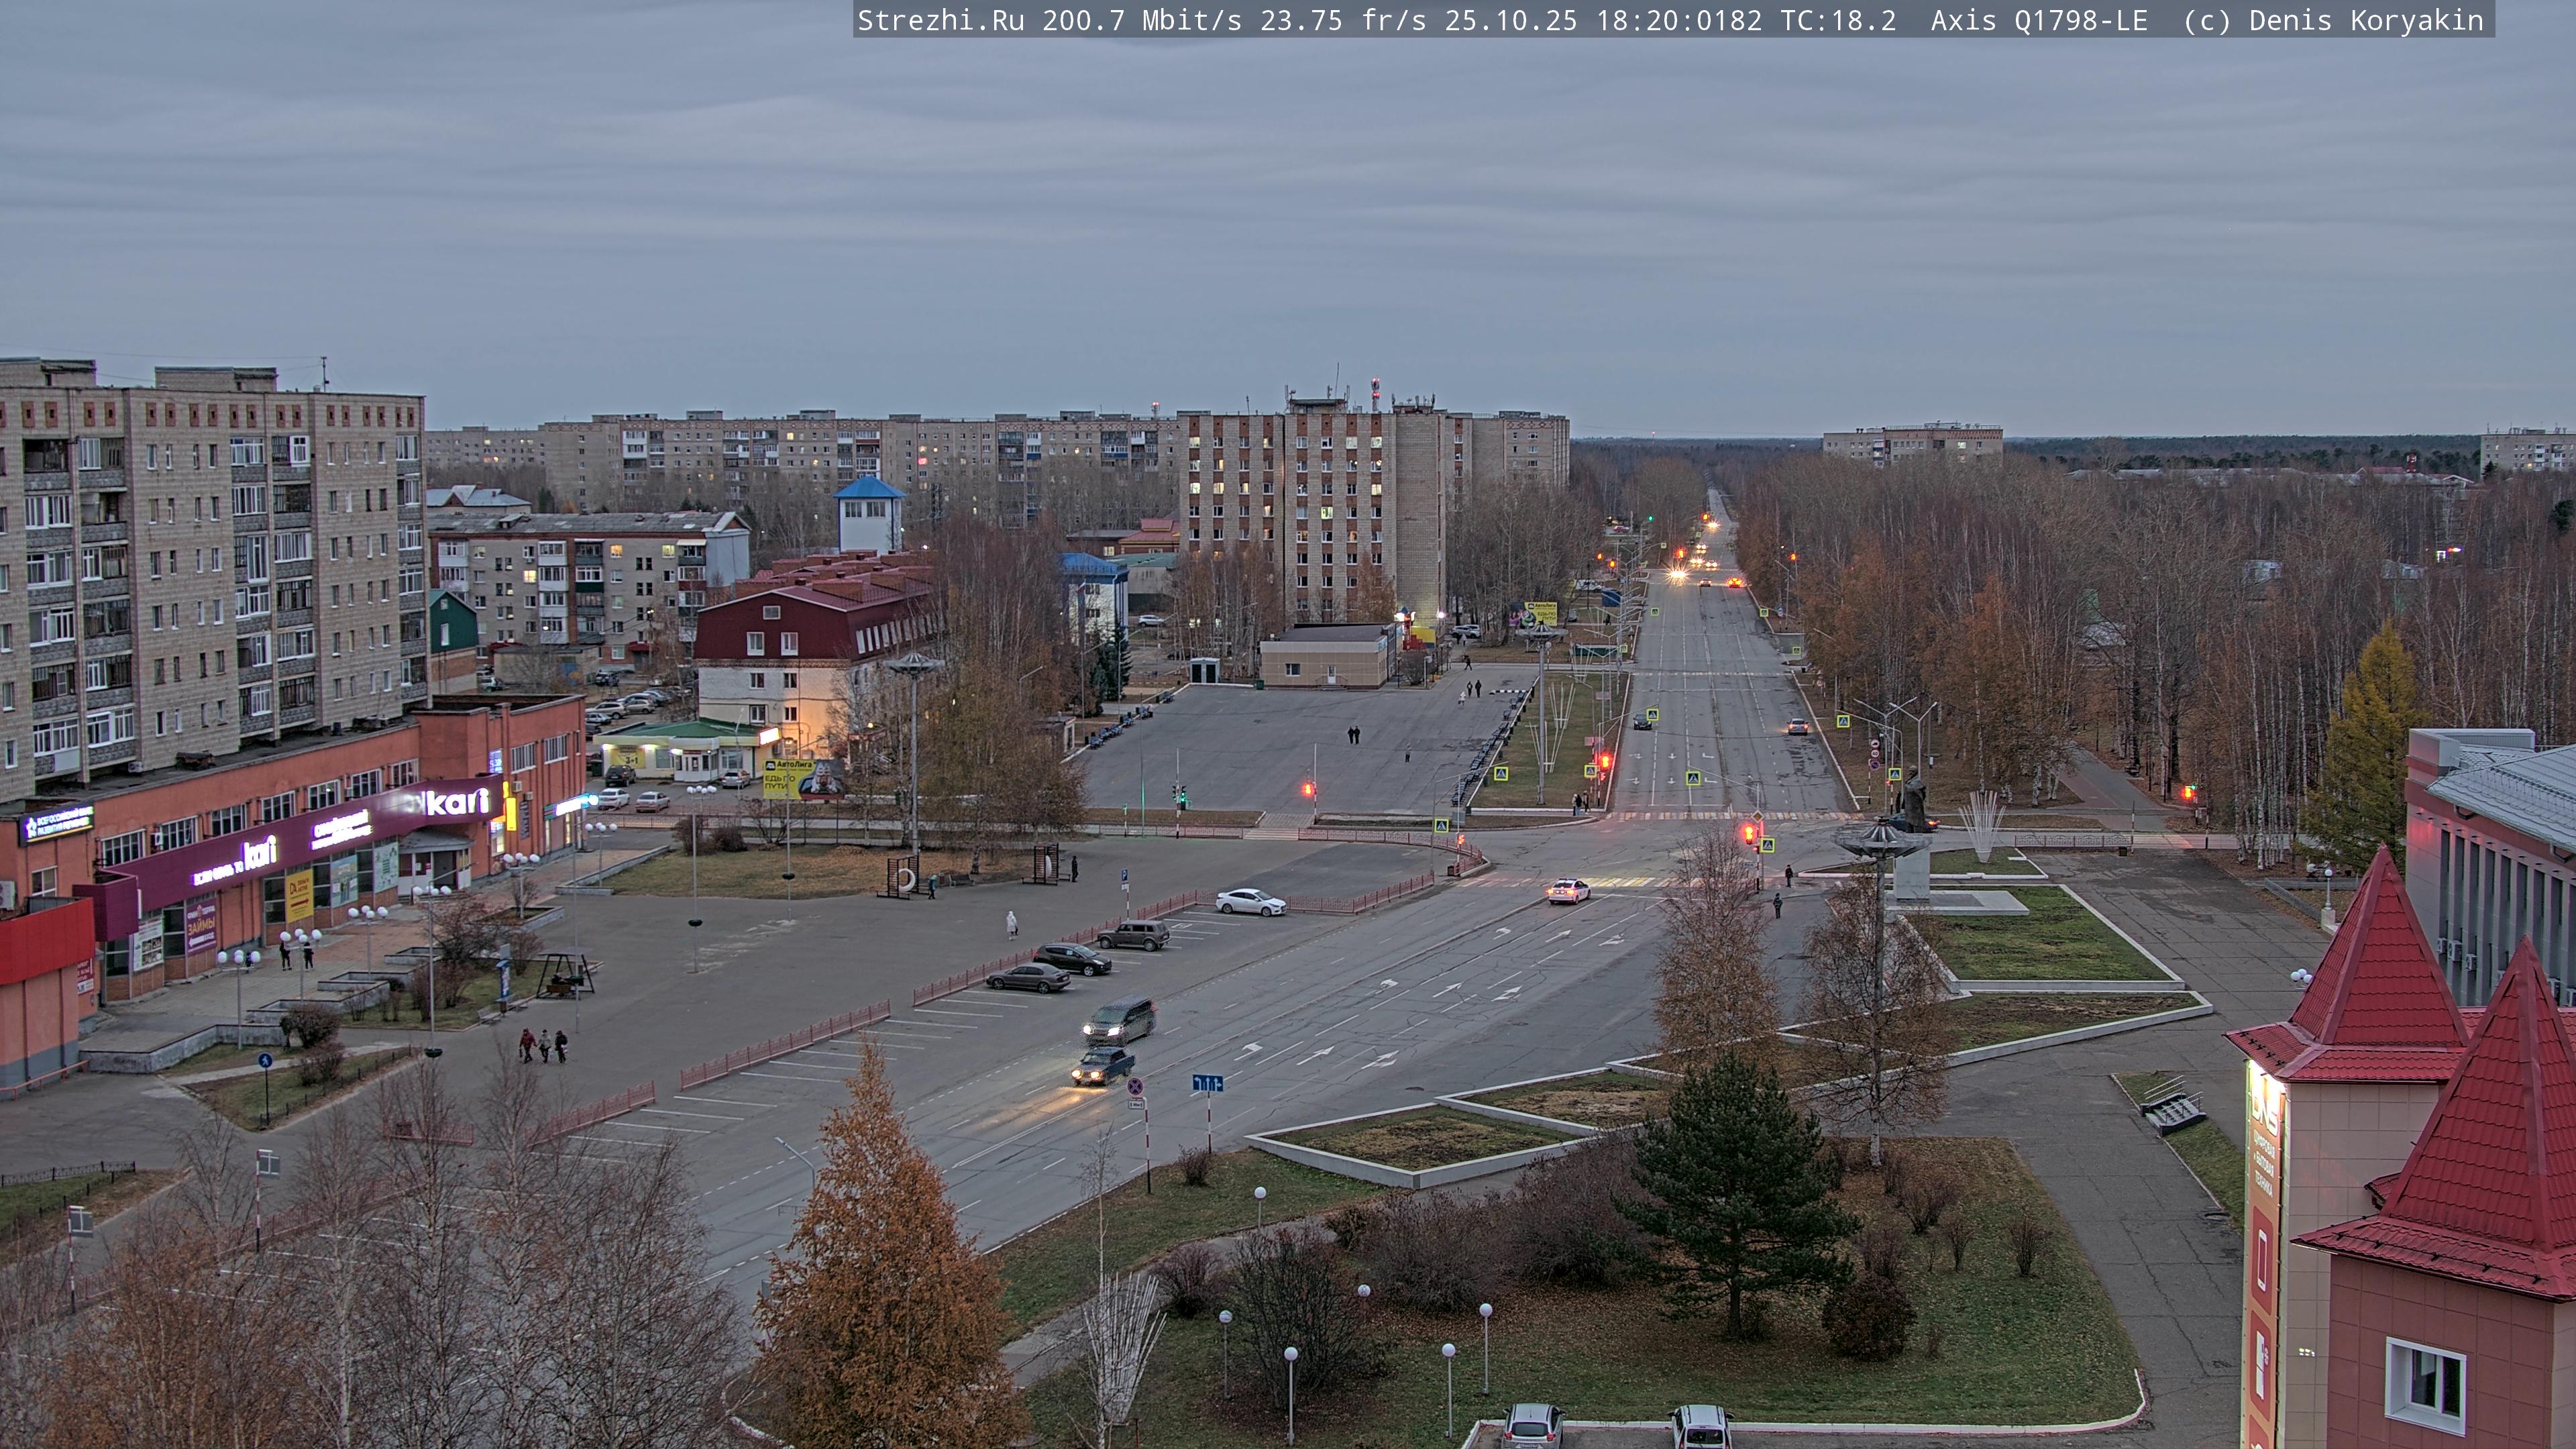Click the yellow billboard near the parking lot
The width and height of the screenshot is (2576, 1449).
[x=787, y=778]
